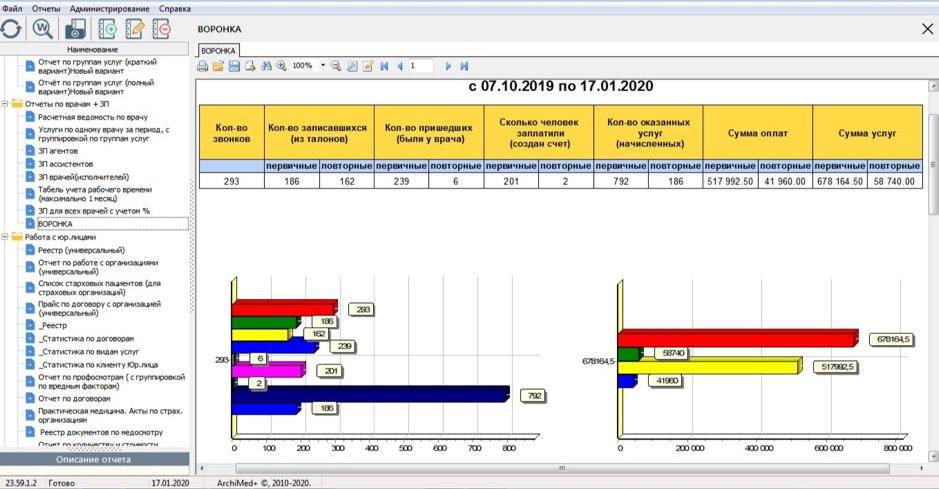Select Прайс по договору с организацией report
This screenshot has height=489, width=939.
tap(99, 308)
